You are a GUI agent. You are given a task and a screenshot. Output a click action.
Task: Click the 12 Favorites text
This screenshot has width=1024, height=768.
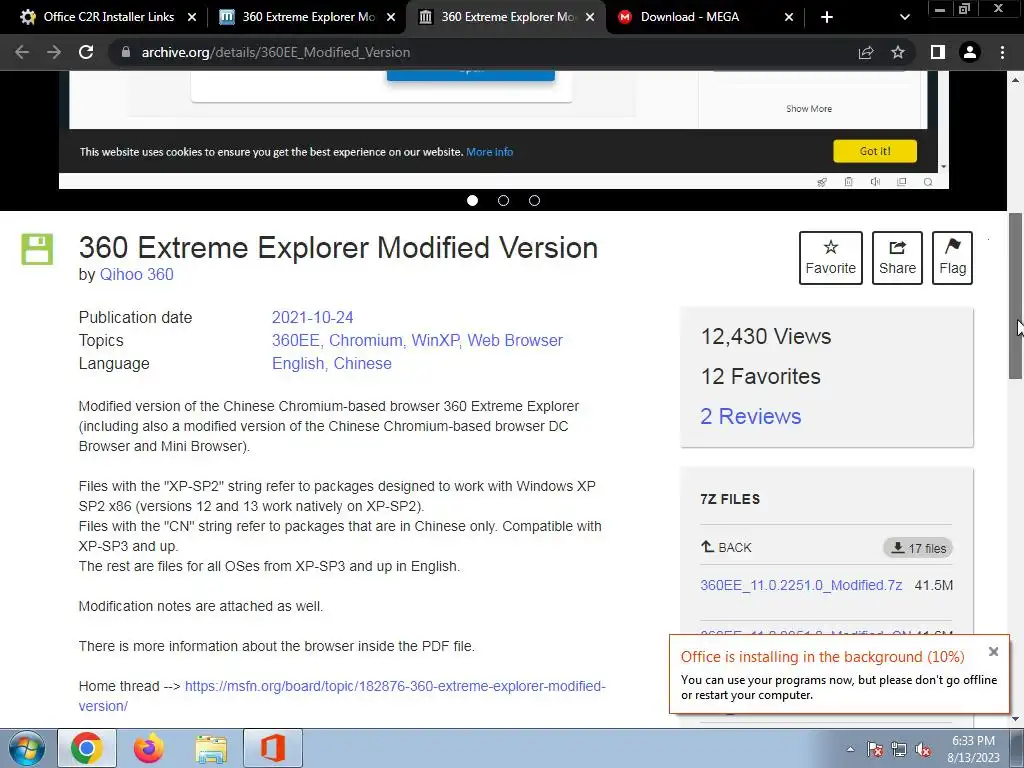pyautogui.click(x=760, y=376)
